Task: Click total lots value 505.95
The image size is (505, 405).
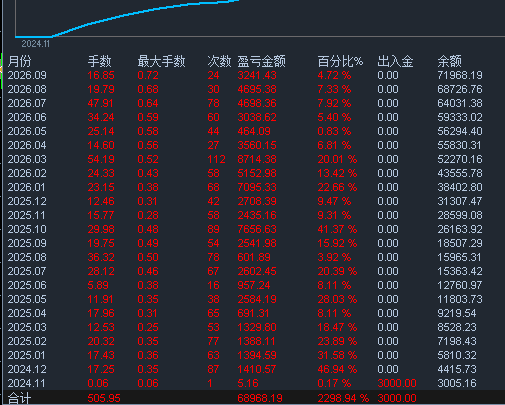Action: (104, 398)
